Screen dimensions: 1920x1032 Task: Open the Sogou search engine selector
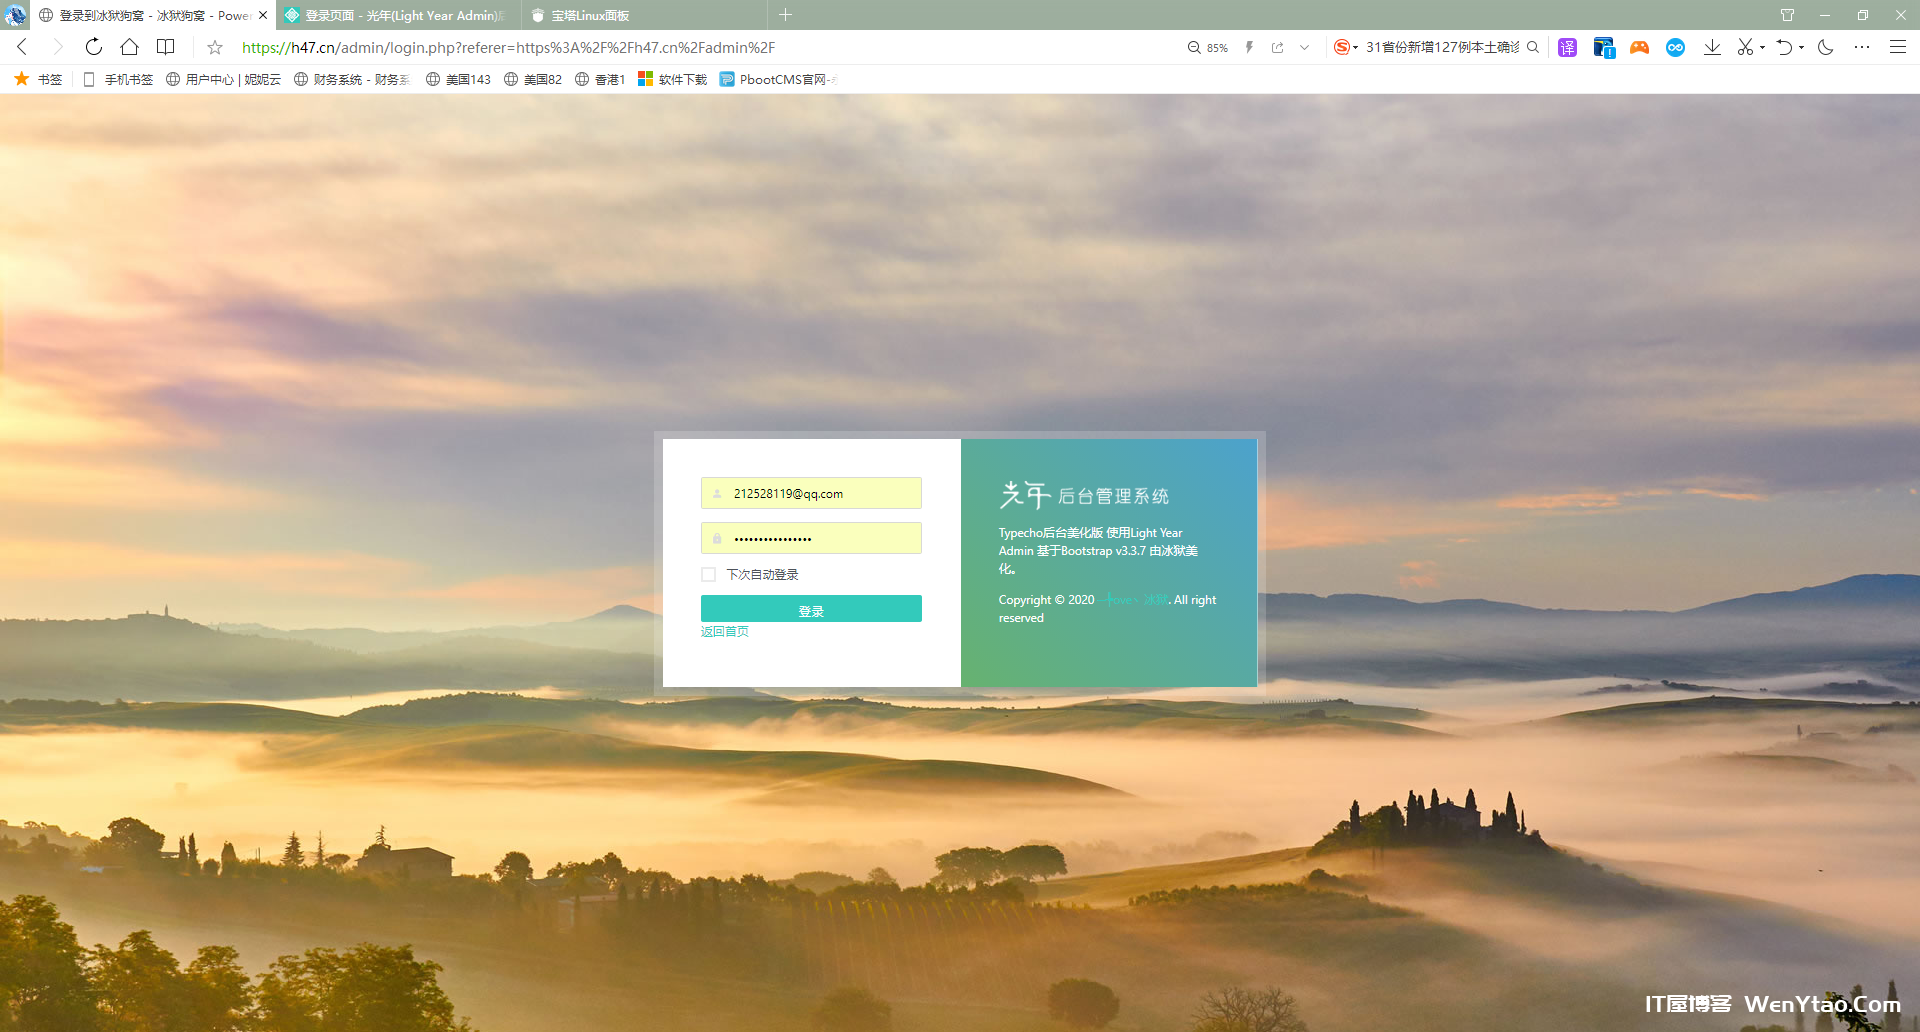[1345, 47]
